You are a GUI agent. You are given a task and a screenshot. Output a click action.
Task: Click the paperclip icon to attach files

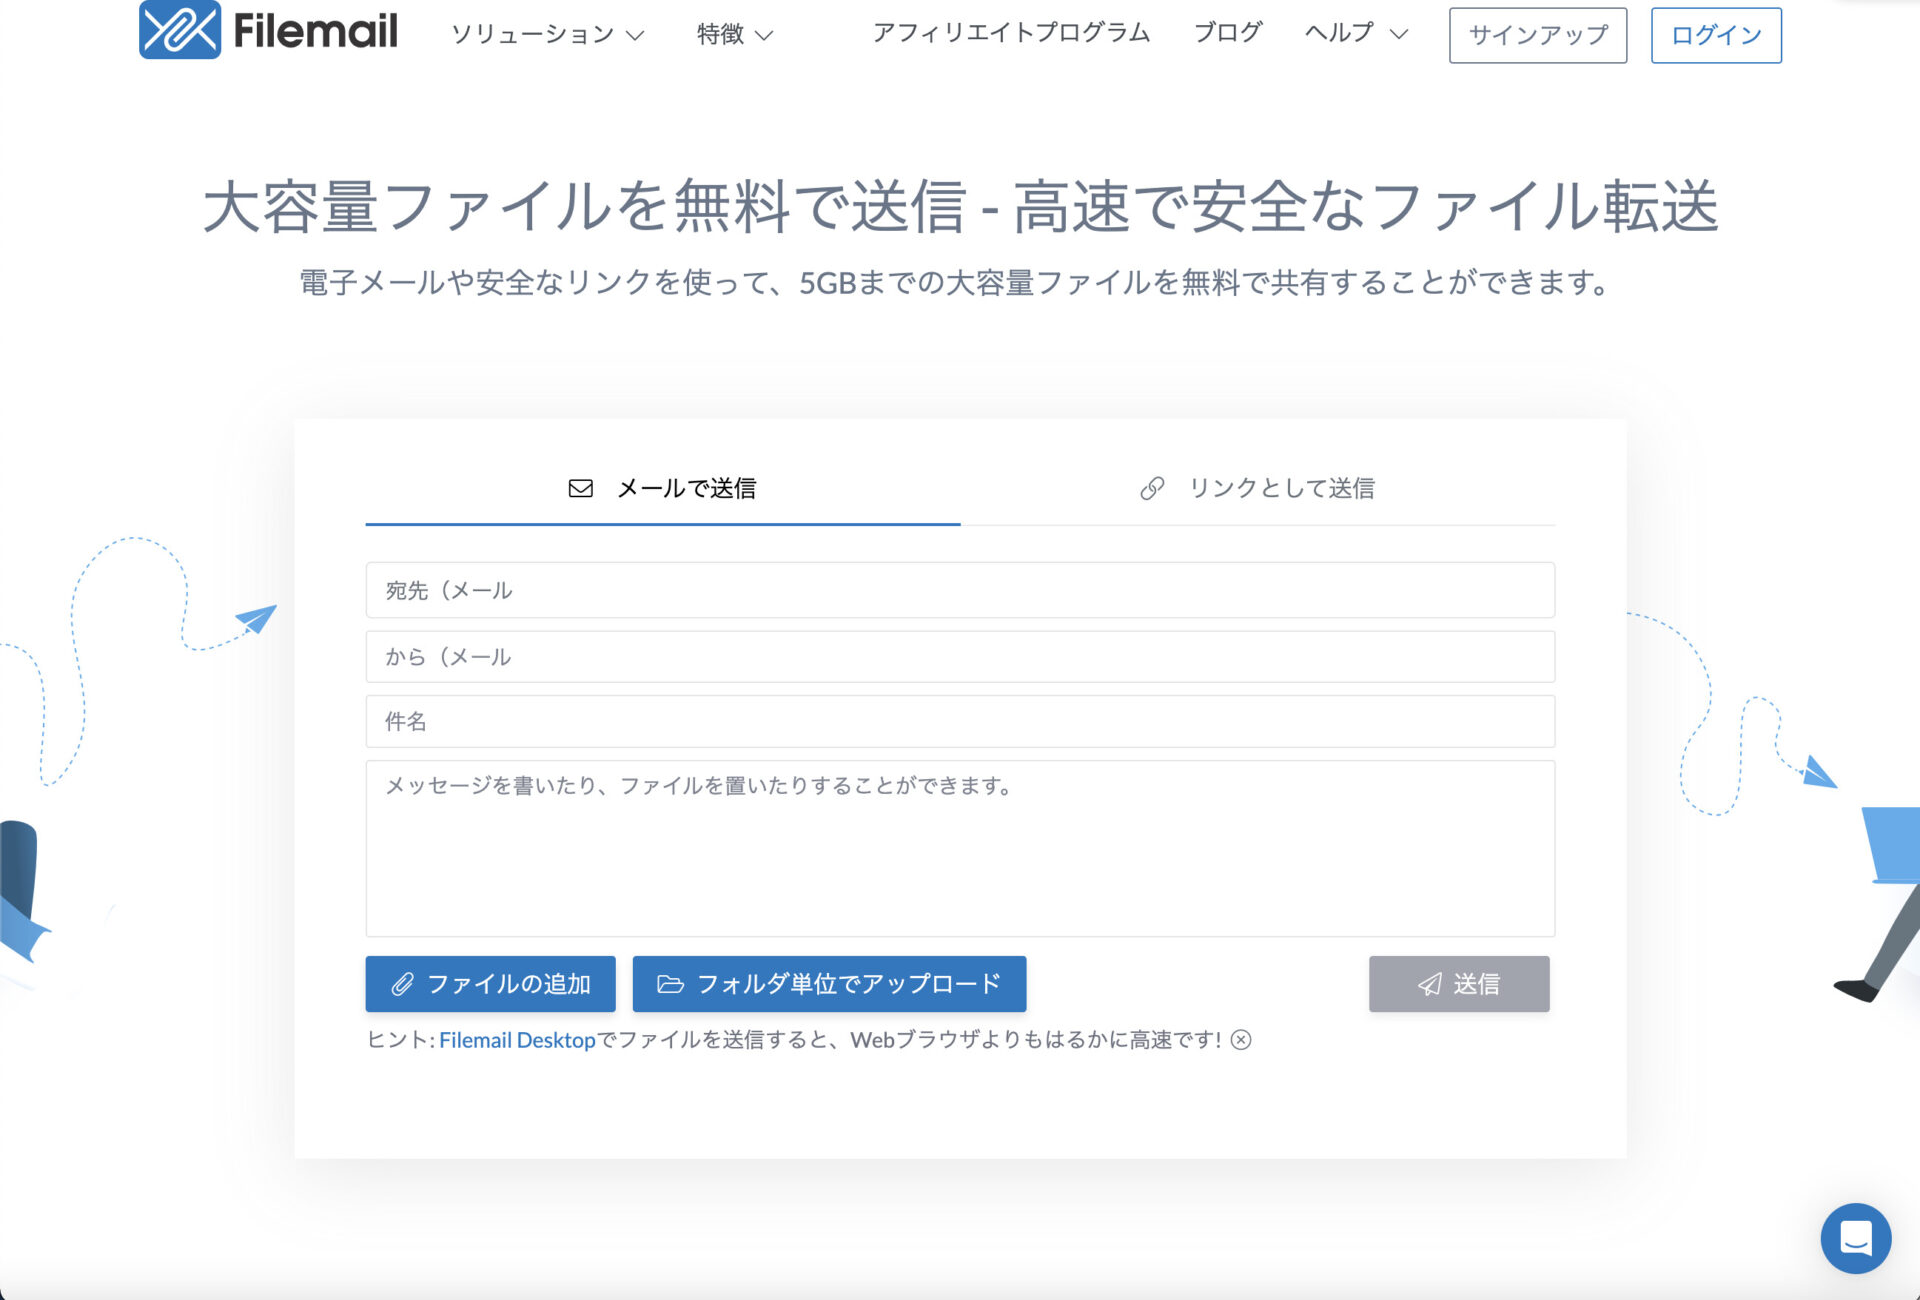(x=404, y=984)
